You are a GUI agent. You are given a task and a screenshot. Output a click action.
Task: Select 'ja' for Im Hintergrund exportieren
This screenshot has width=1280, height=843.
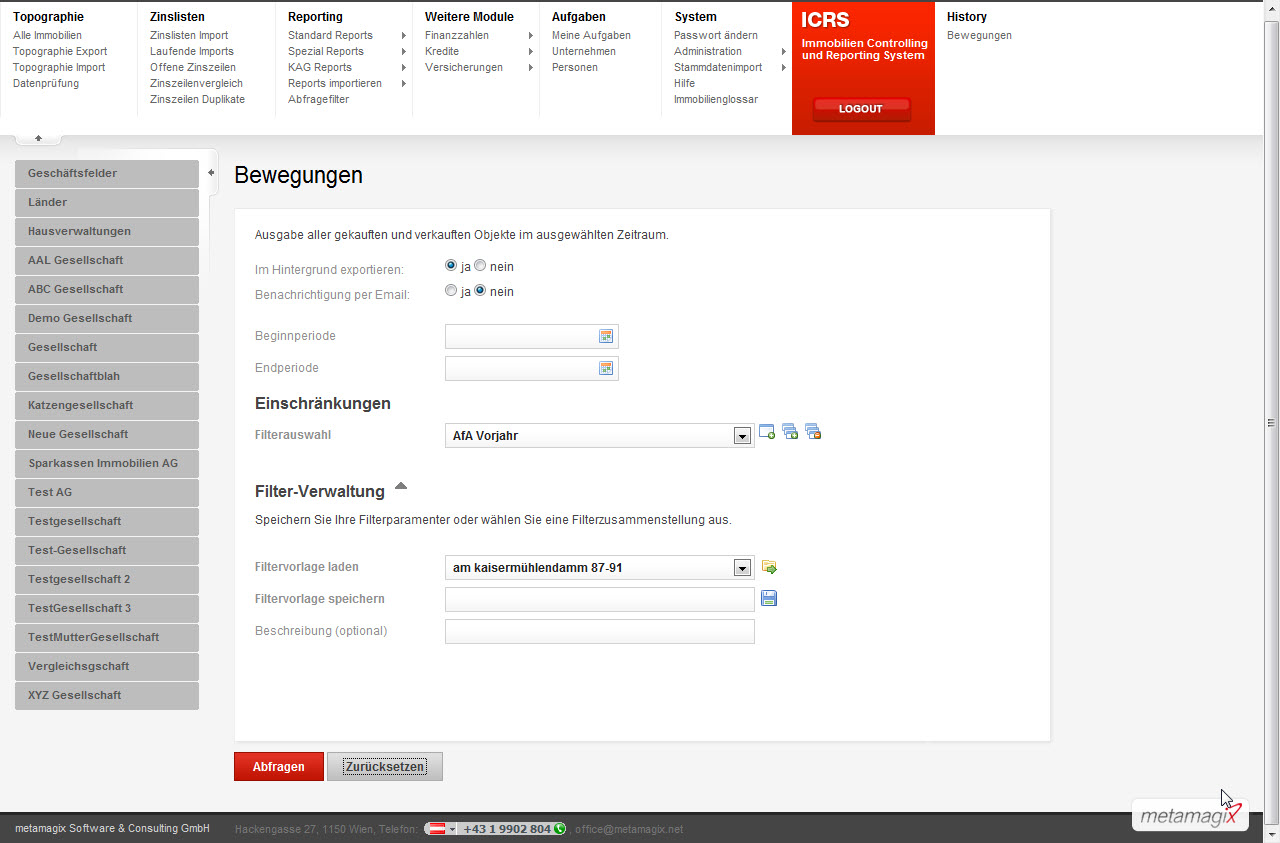tap(451, 266)
